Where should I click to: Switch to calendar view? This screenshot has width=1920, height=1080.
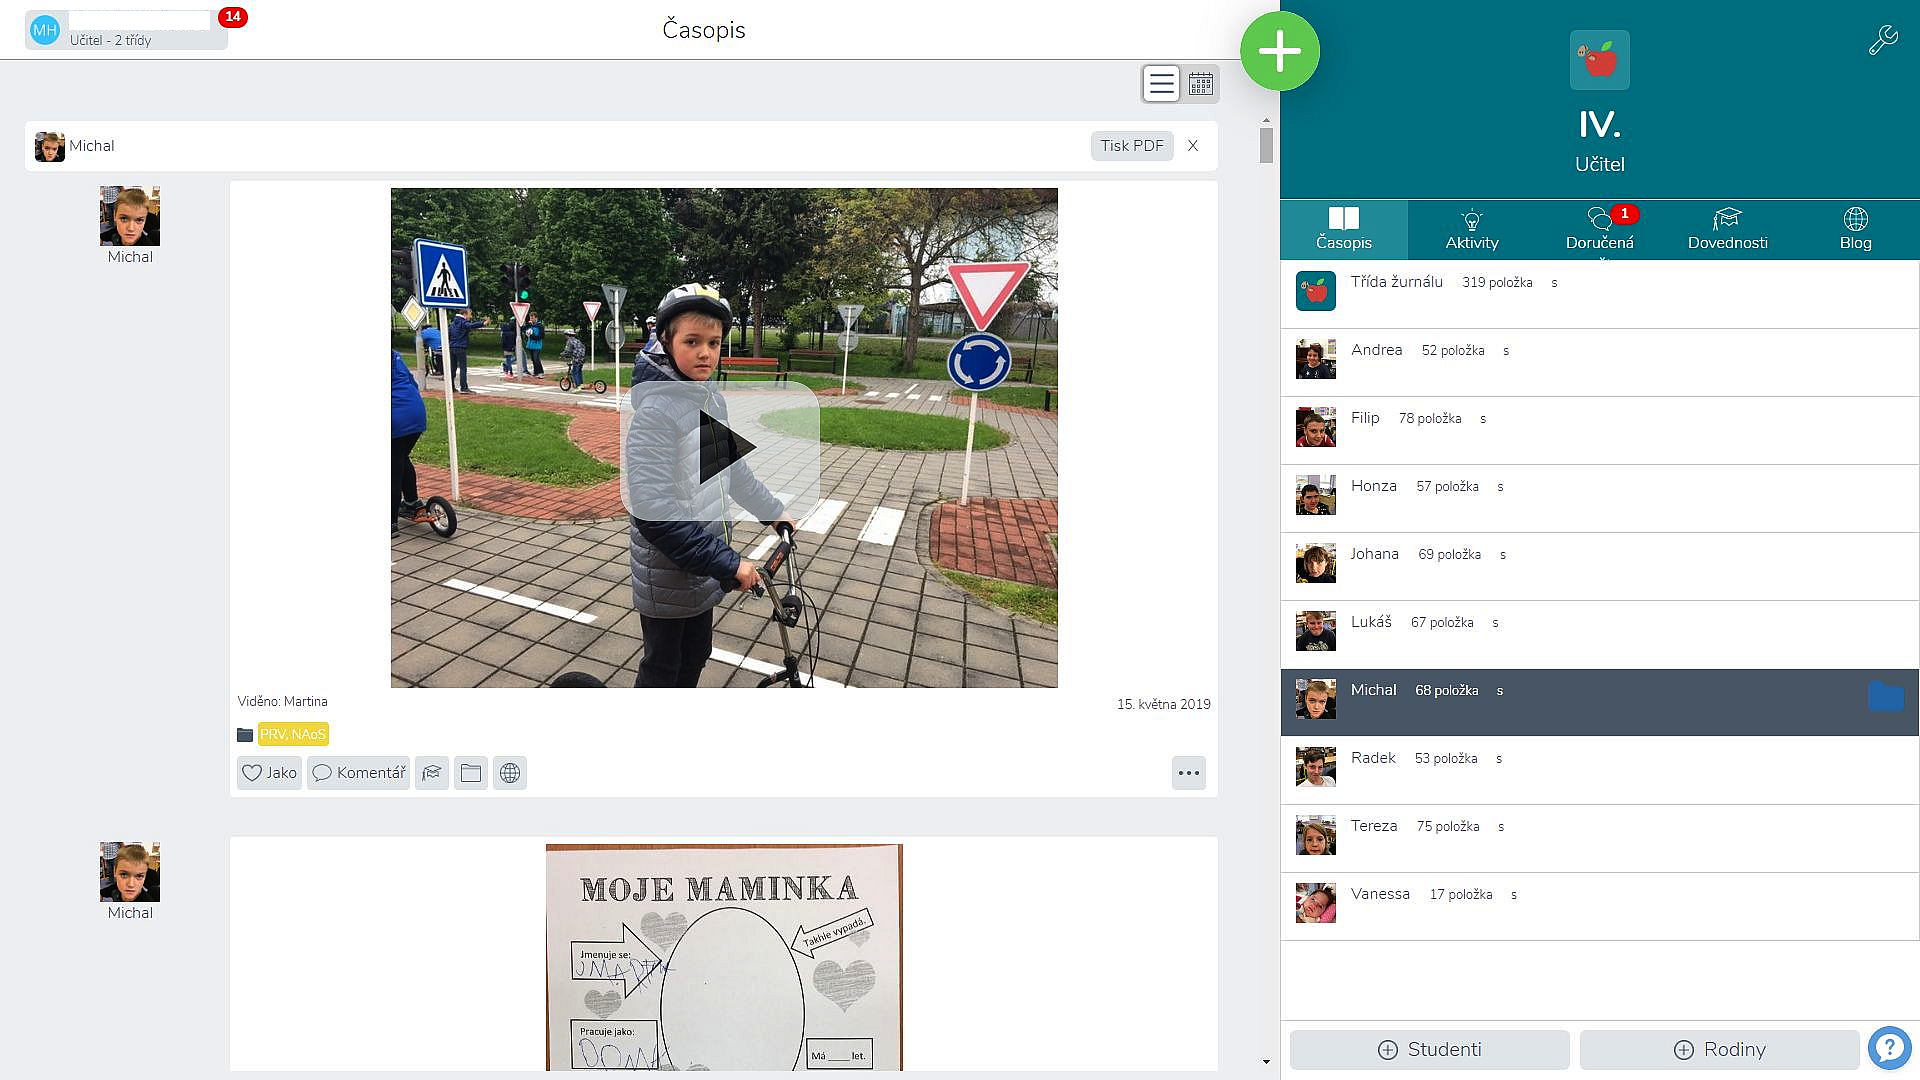(x=1201, y=84)
